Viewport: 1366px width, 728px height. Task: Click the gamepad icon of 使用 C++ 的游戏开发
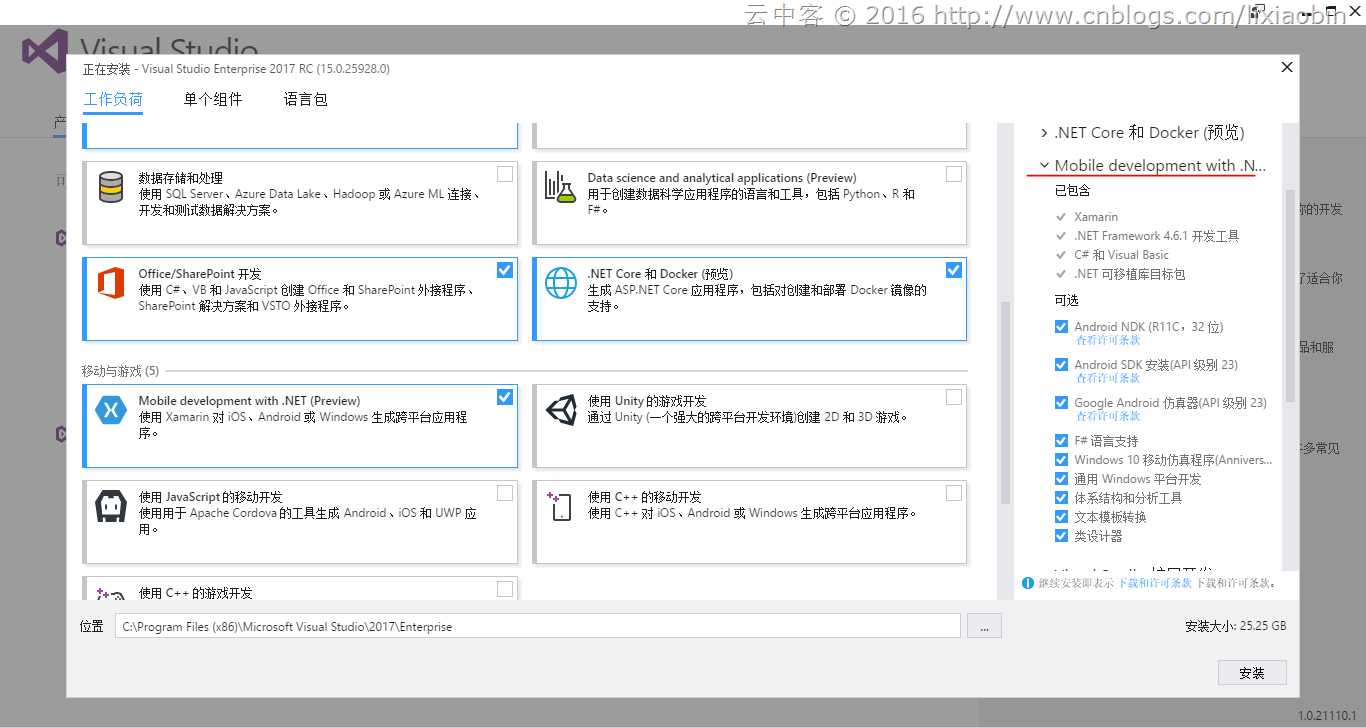coord(110,593)
